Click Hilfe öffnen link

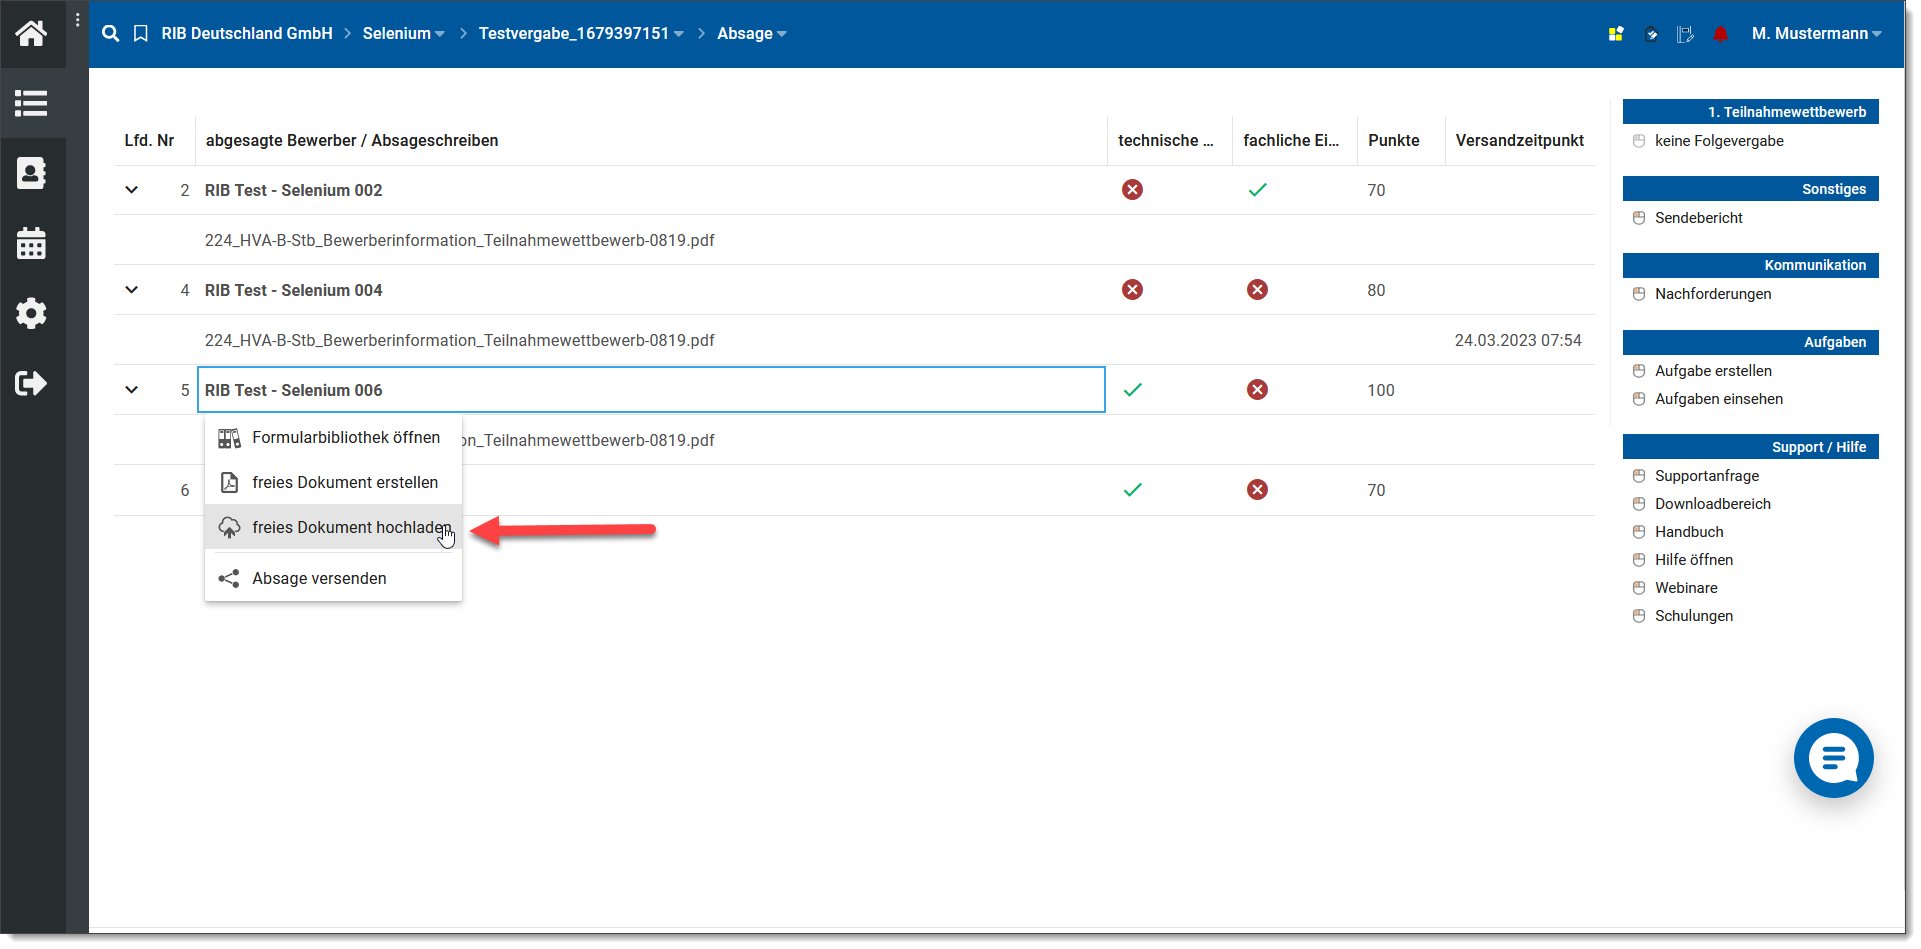[1694, 560]
